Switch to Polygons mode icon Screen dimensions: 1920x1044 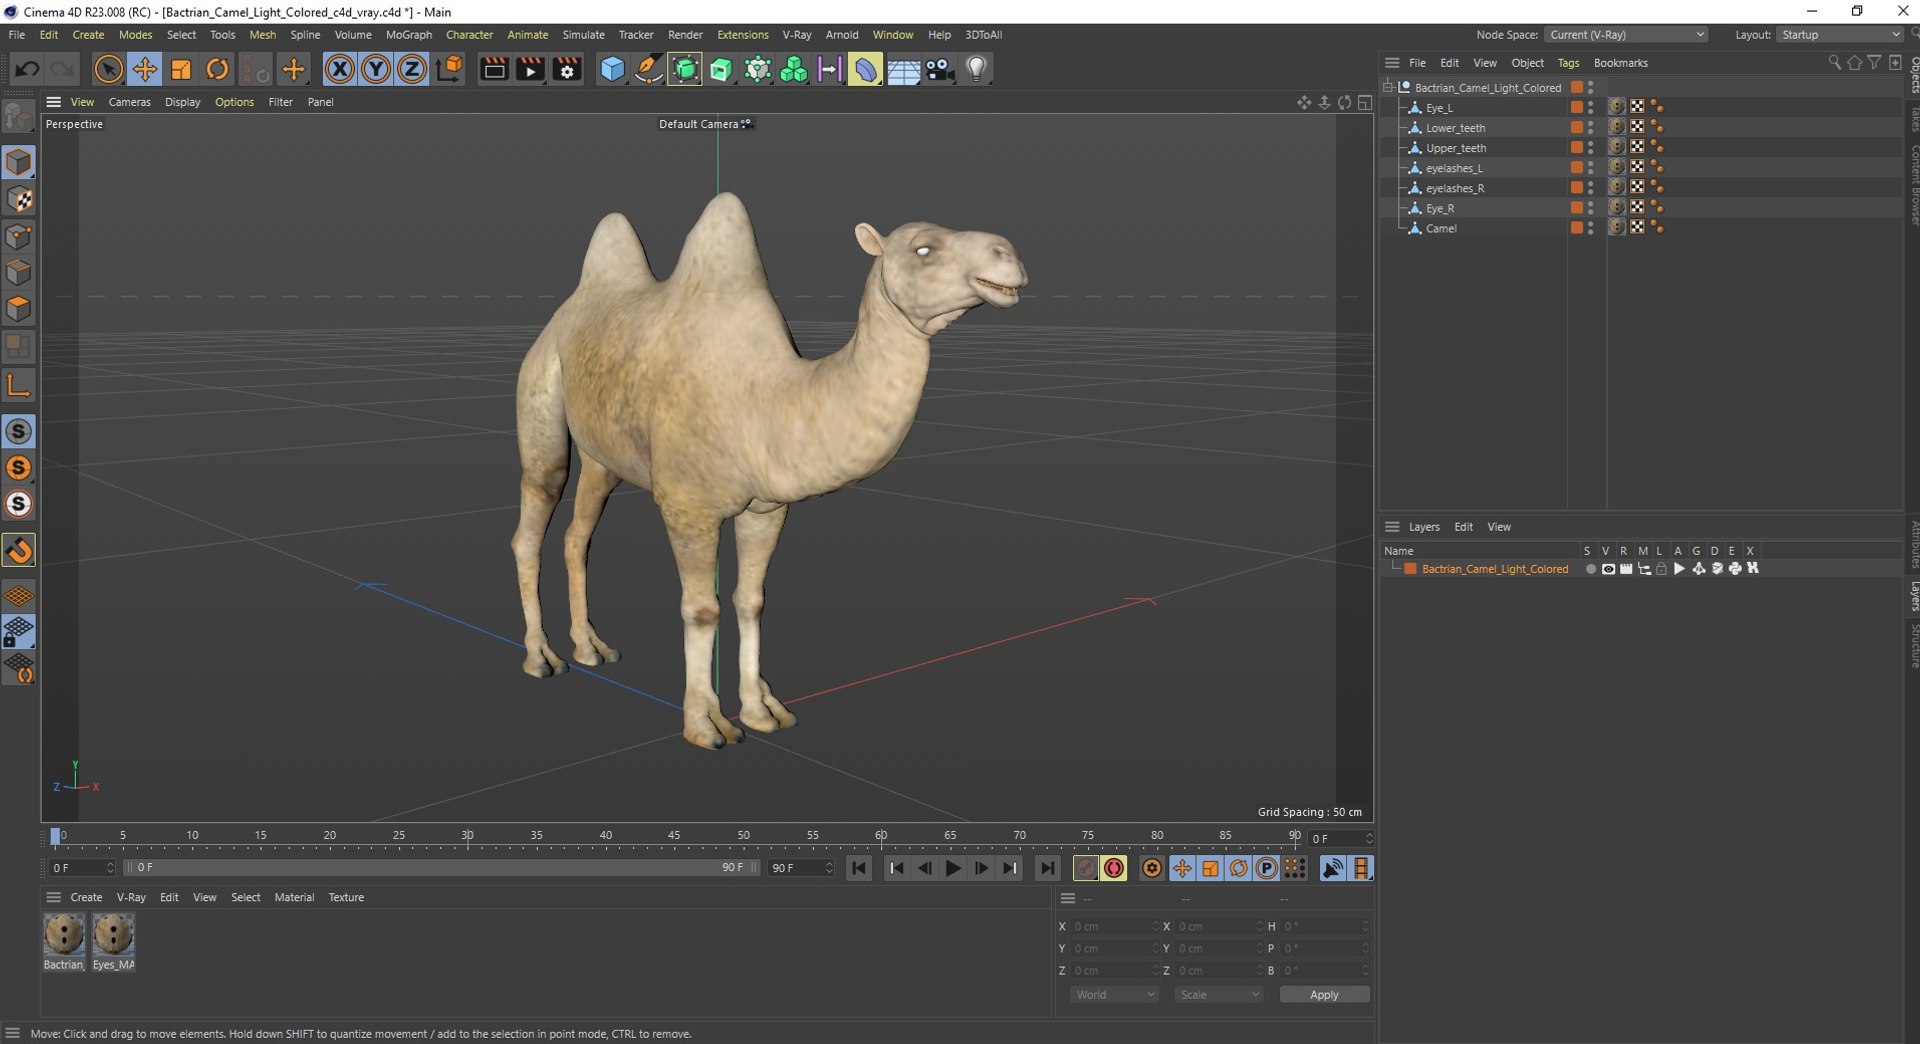click(18, 309)
